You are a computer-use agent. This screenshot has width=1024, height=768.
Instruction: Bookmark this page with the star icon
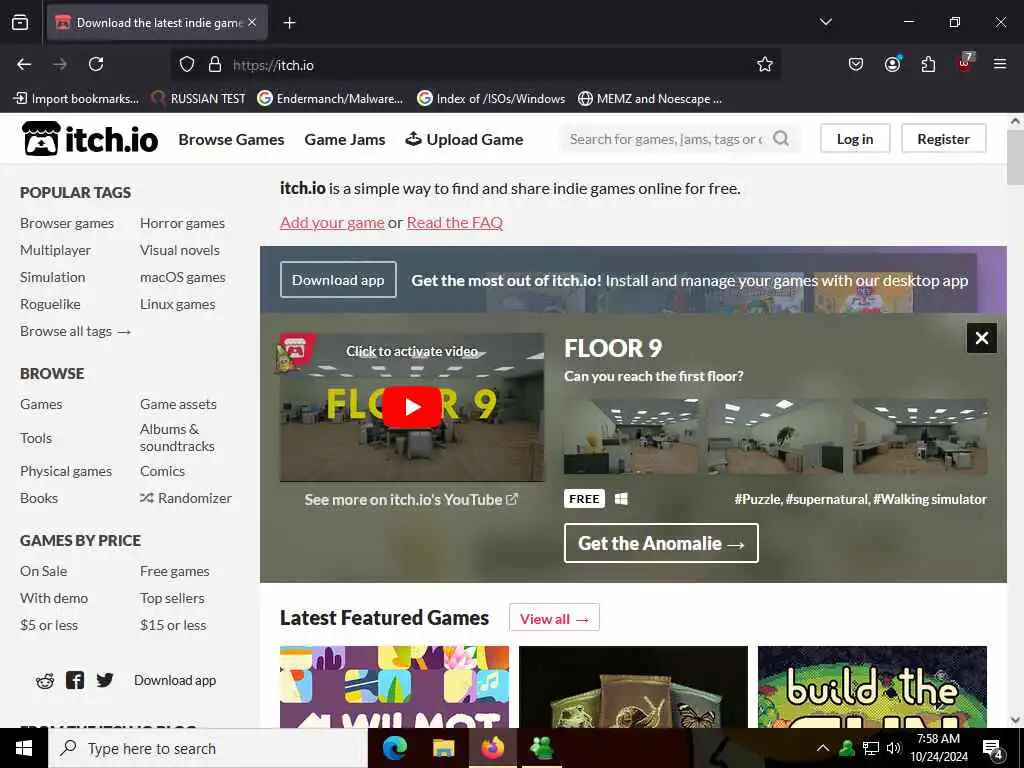(765, 64)
